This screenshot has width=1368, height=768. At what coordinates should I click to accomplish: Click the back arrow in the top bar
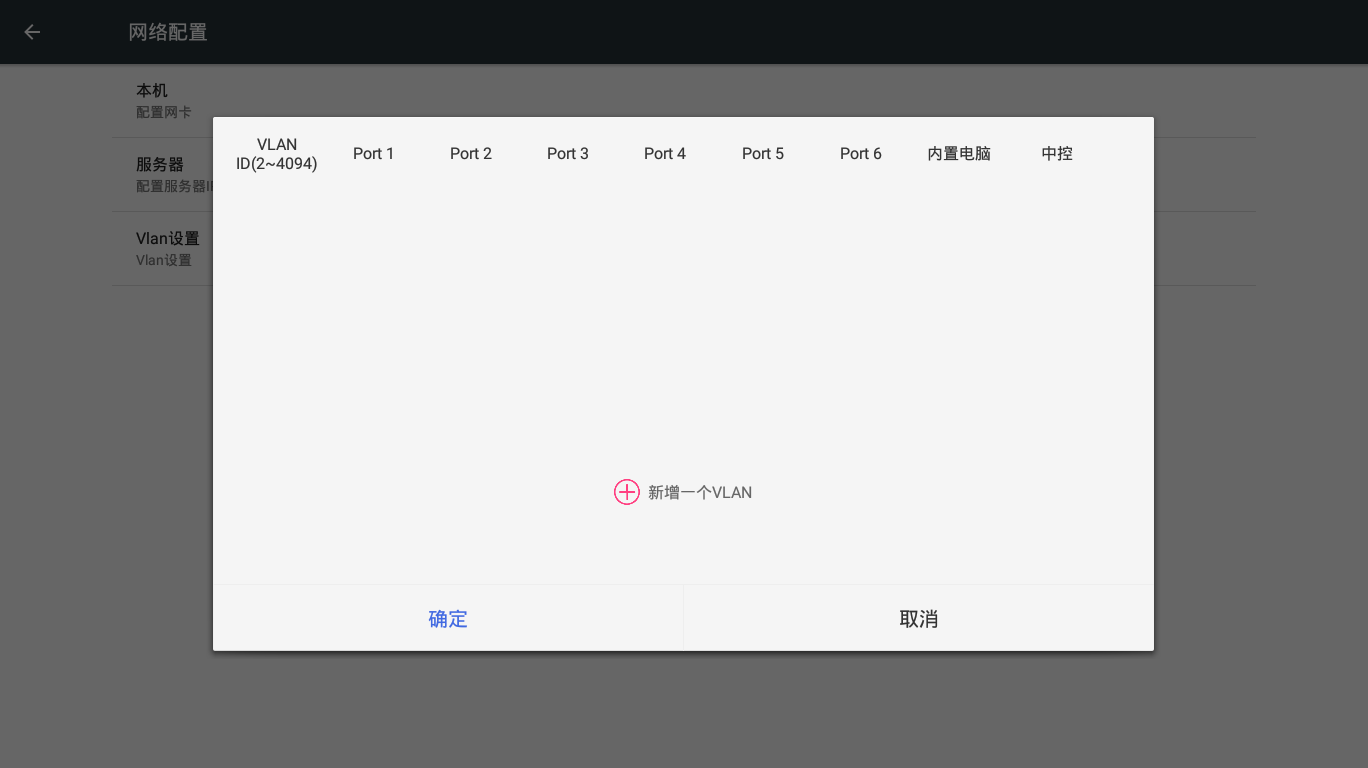click(x=32, y=32)
